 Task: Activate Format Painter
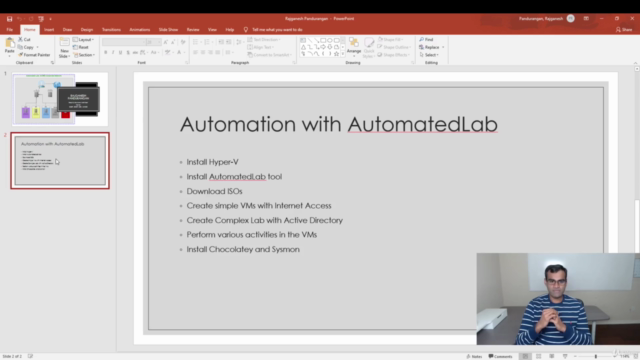tap(34, 55)
